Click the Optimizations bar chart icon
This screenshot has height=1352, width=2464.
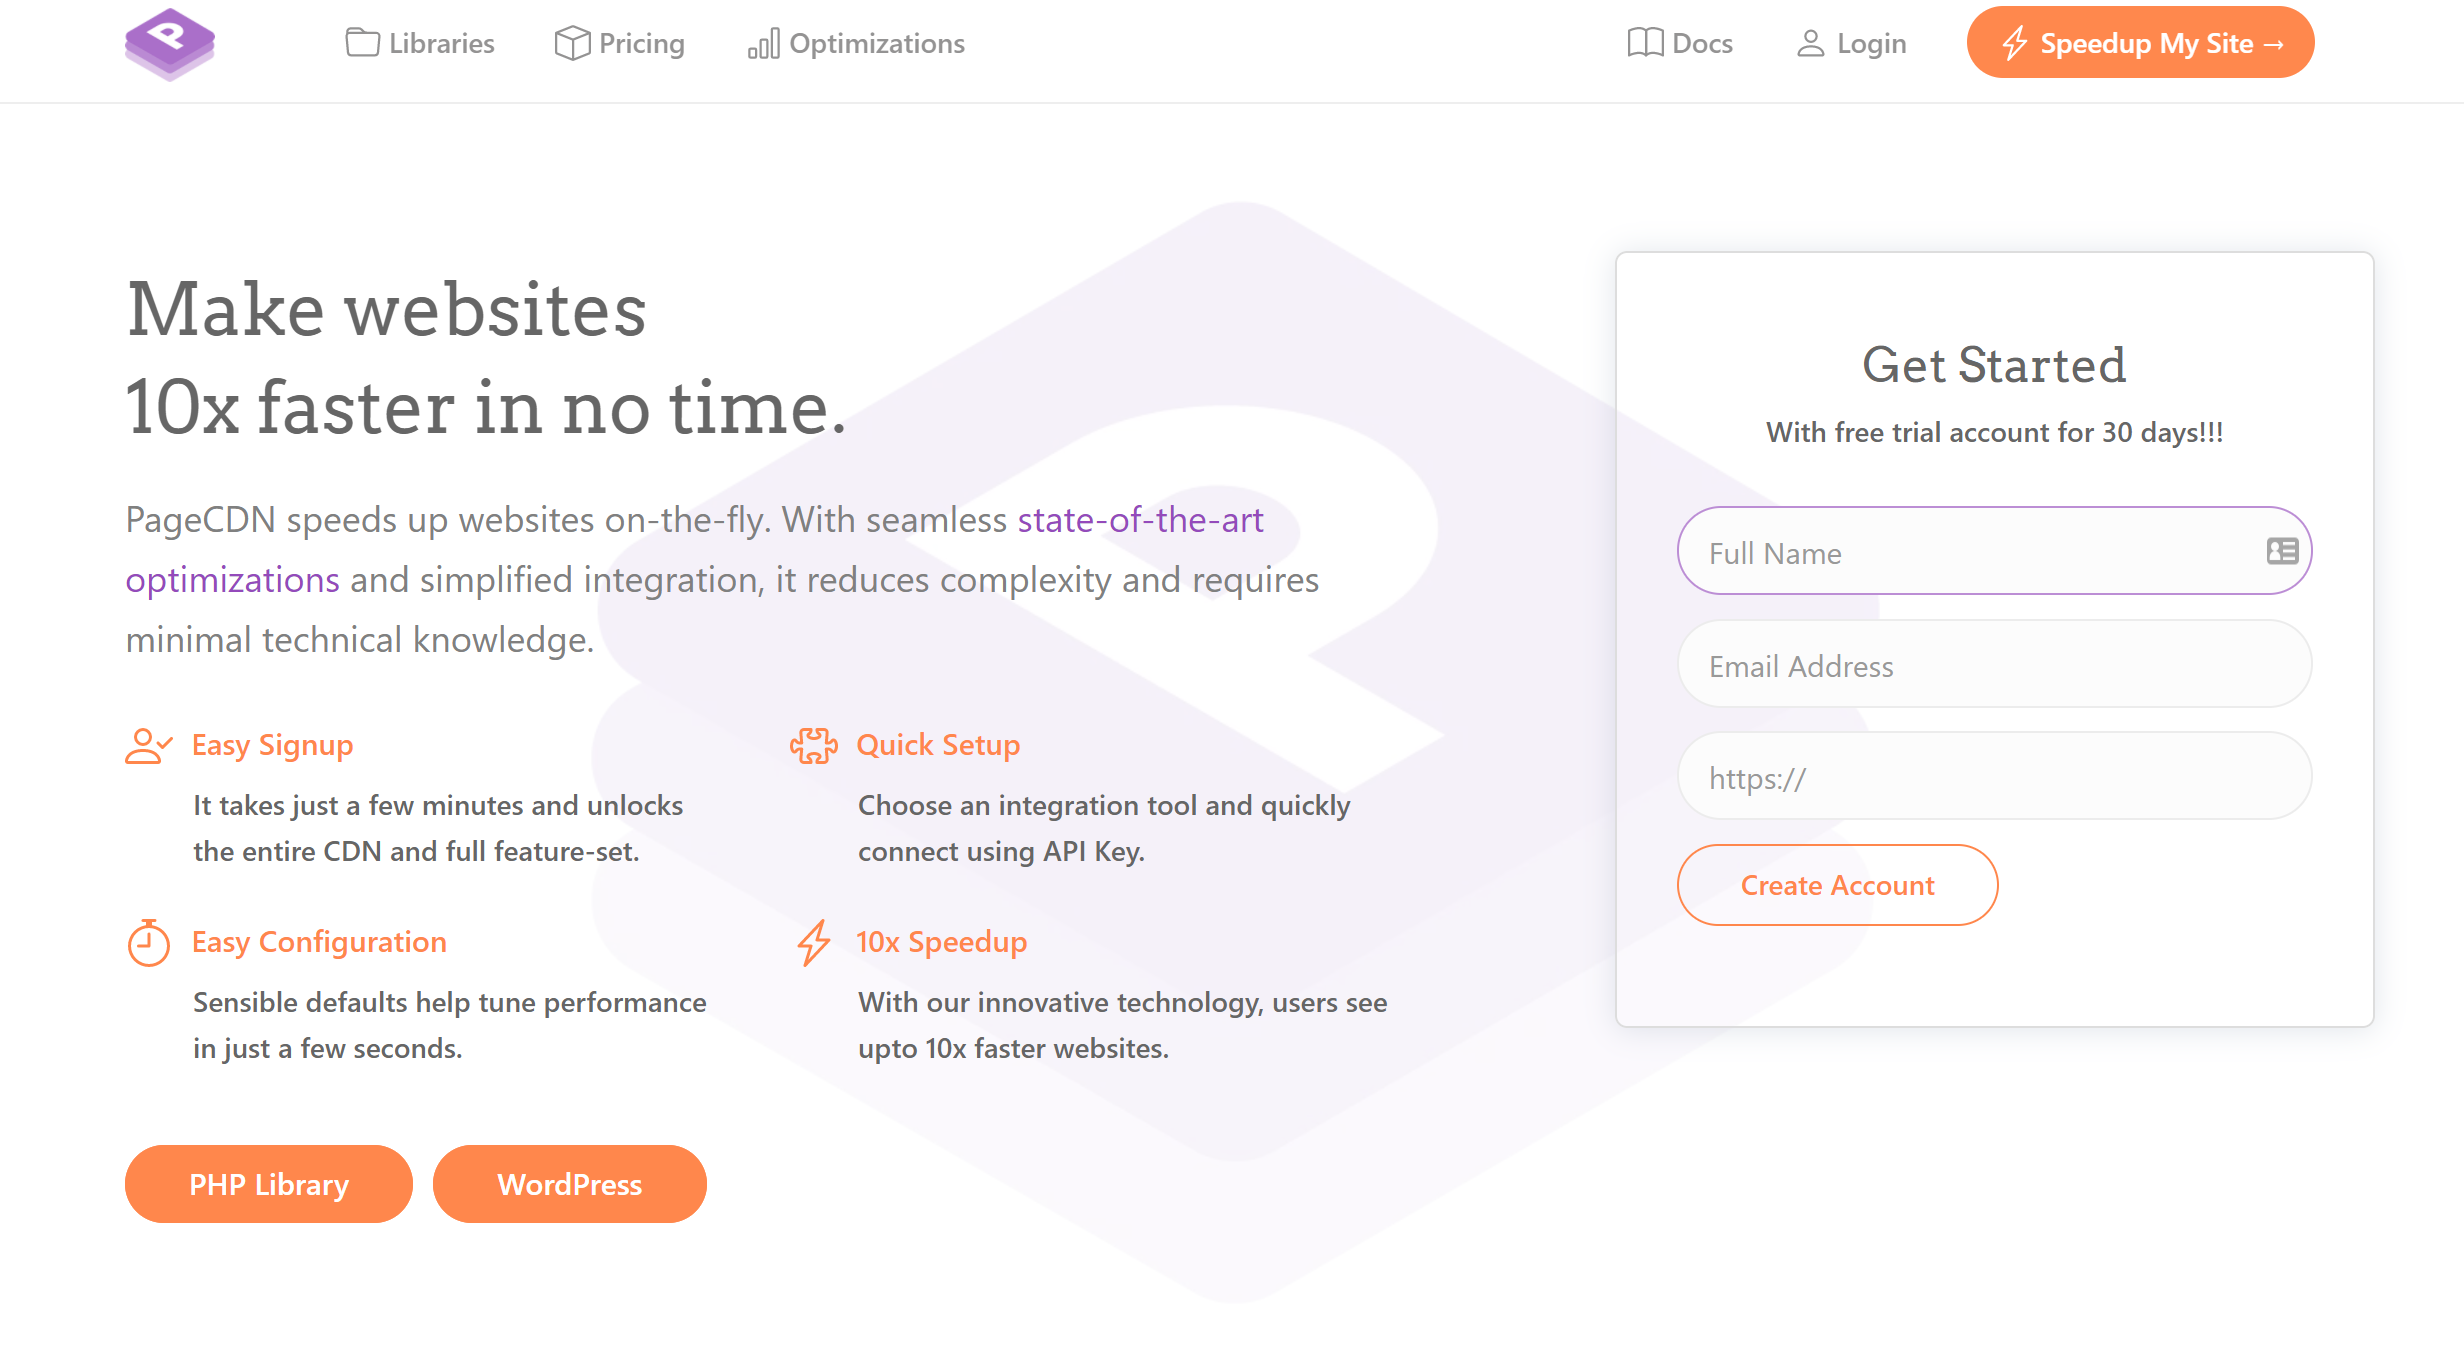click(763, 44)
